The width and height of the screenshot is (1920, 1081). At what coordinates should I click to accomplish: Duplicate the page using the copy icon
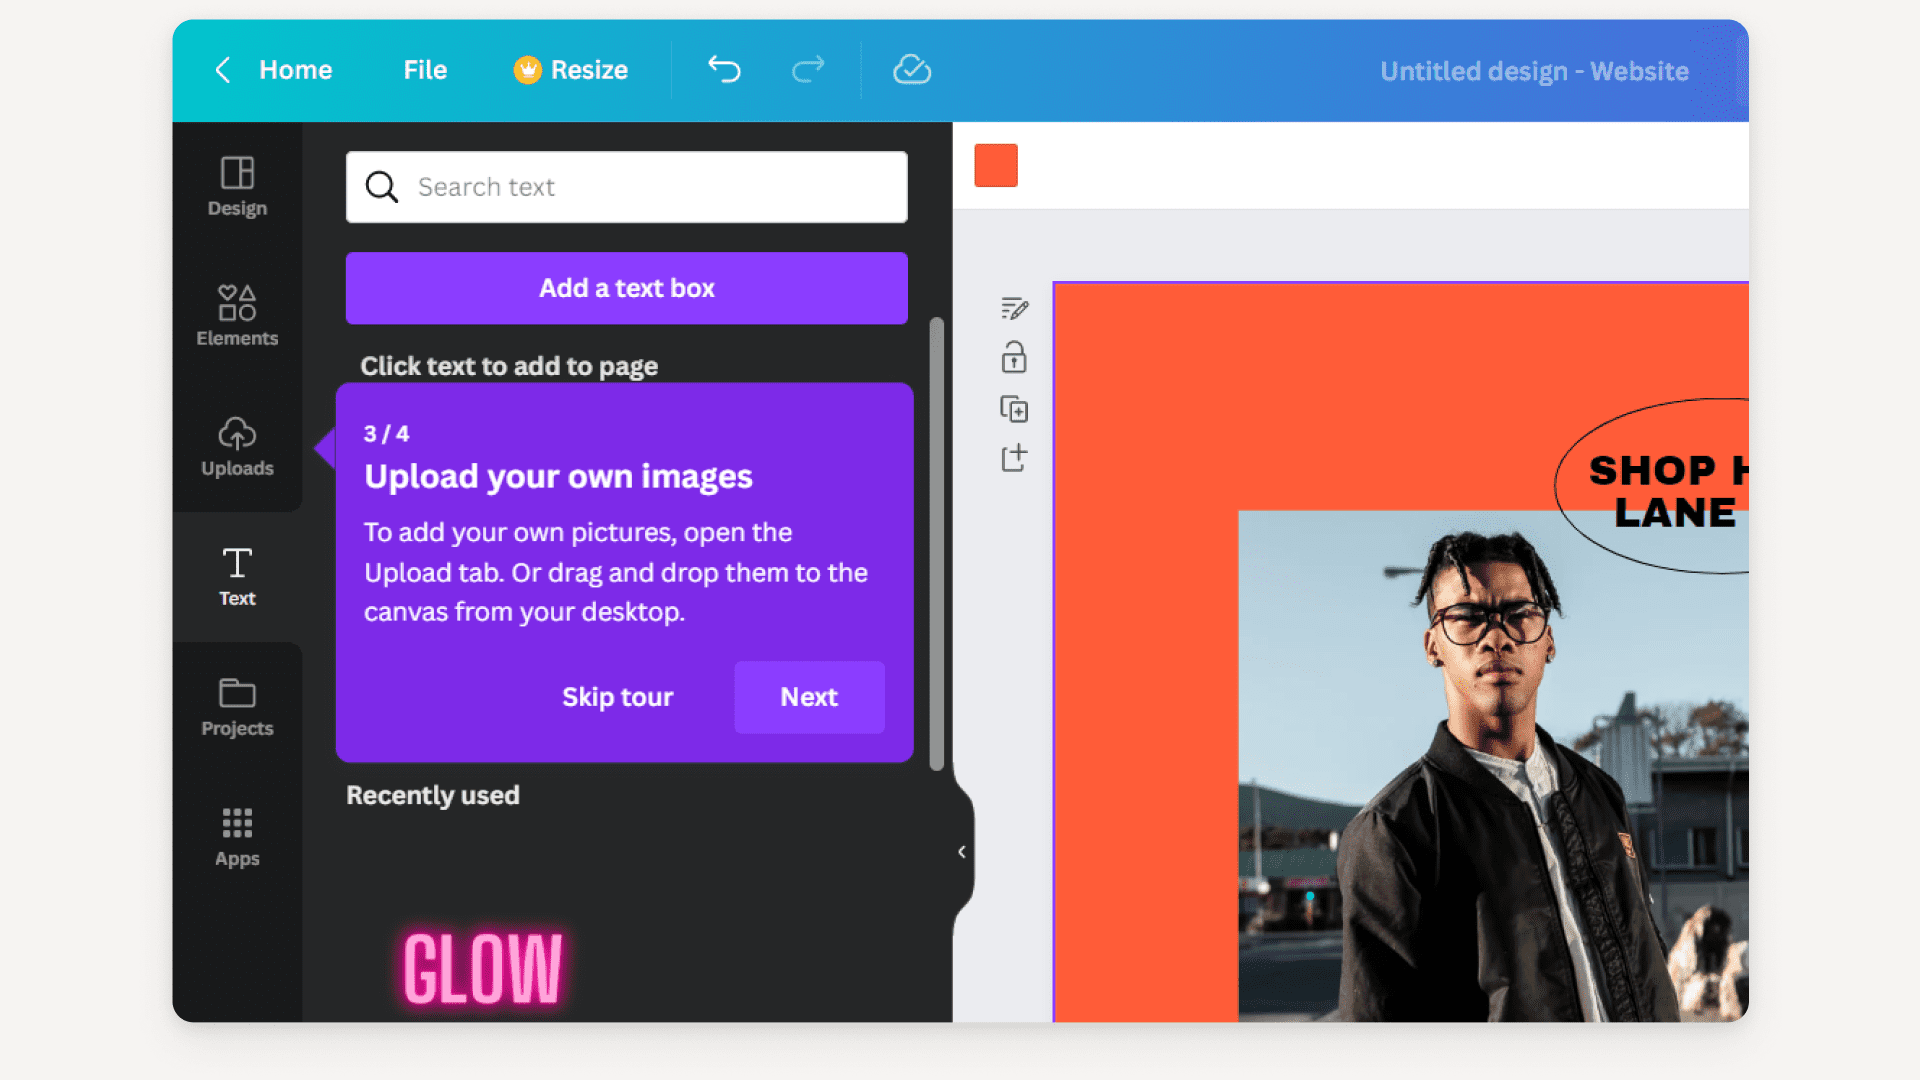coord(1014,409)
